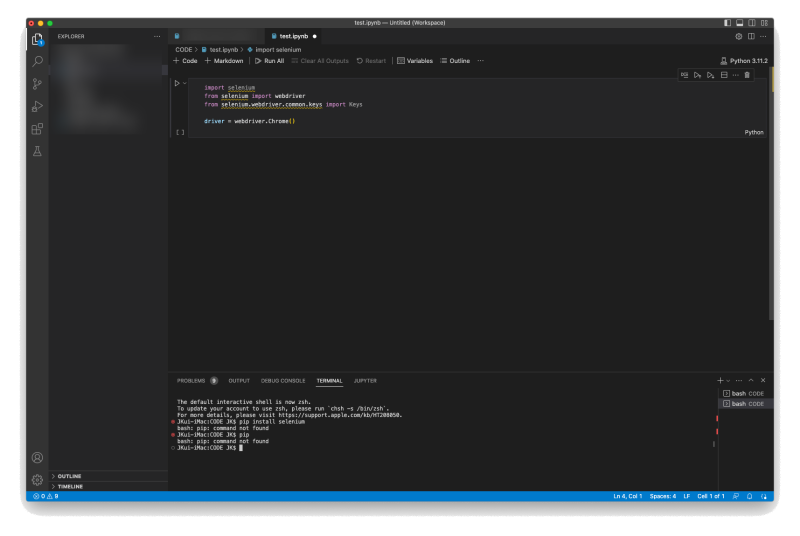Click Restart kernel button
This screenshot has height=536, width=800.
point(371,61)
